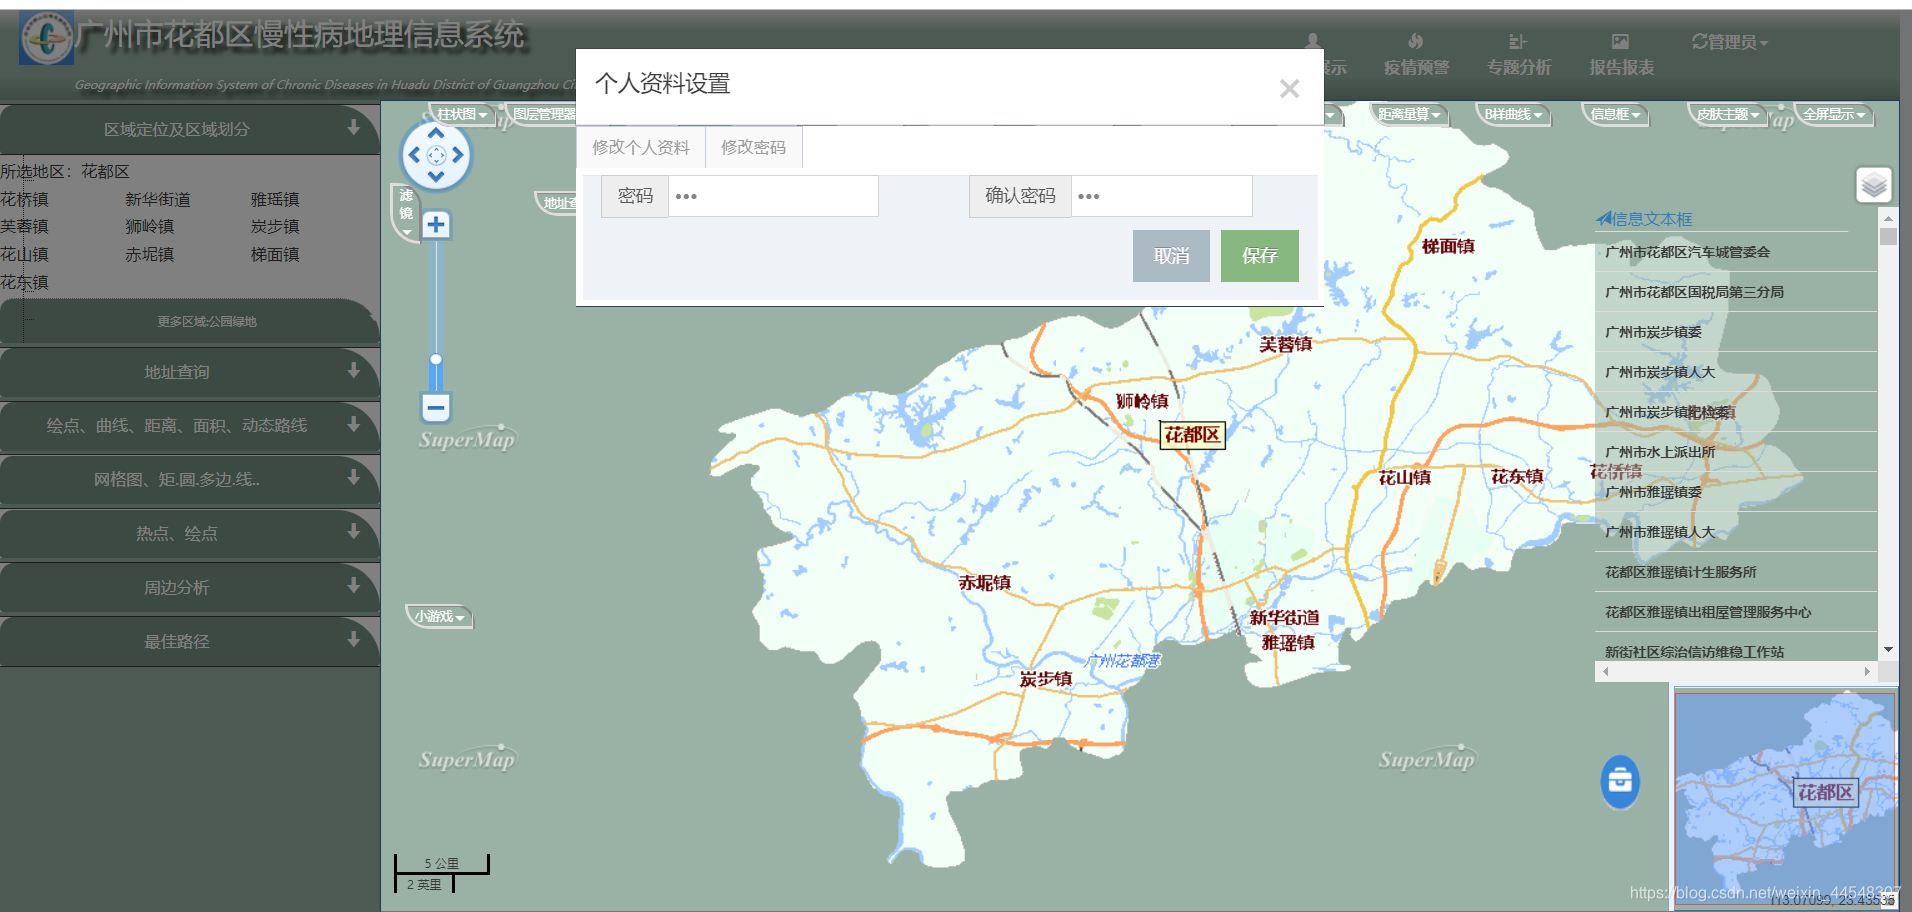This screenshot has width=1912, height=912.
Task: Click the flame icon above 疫情预警
Action: pos(1415,42)
